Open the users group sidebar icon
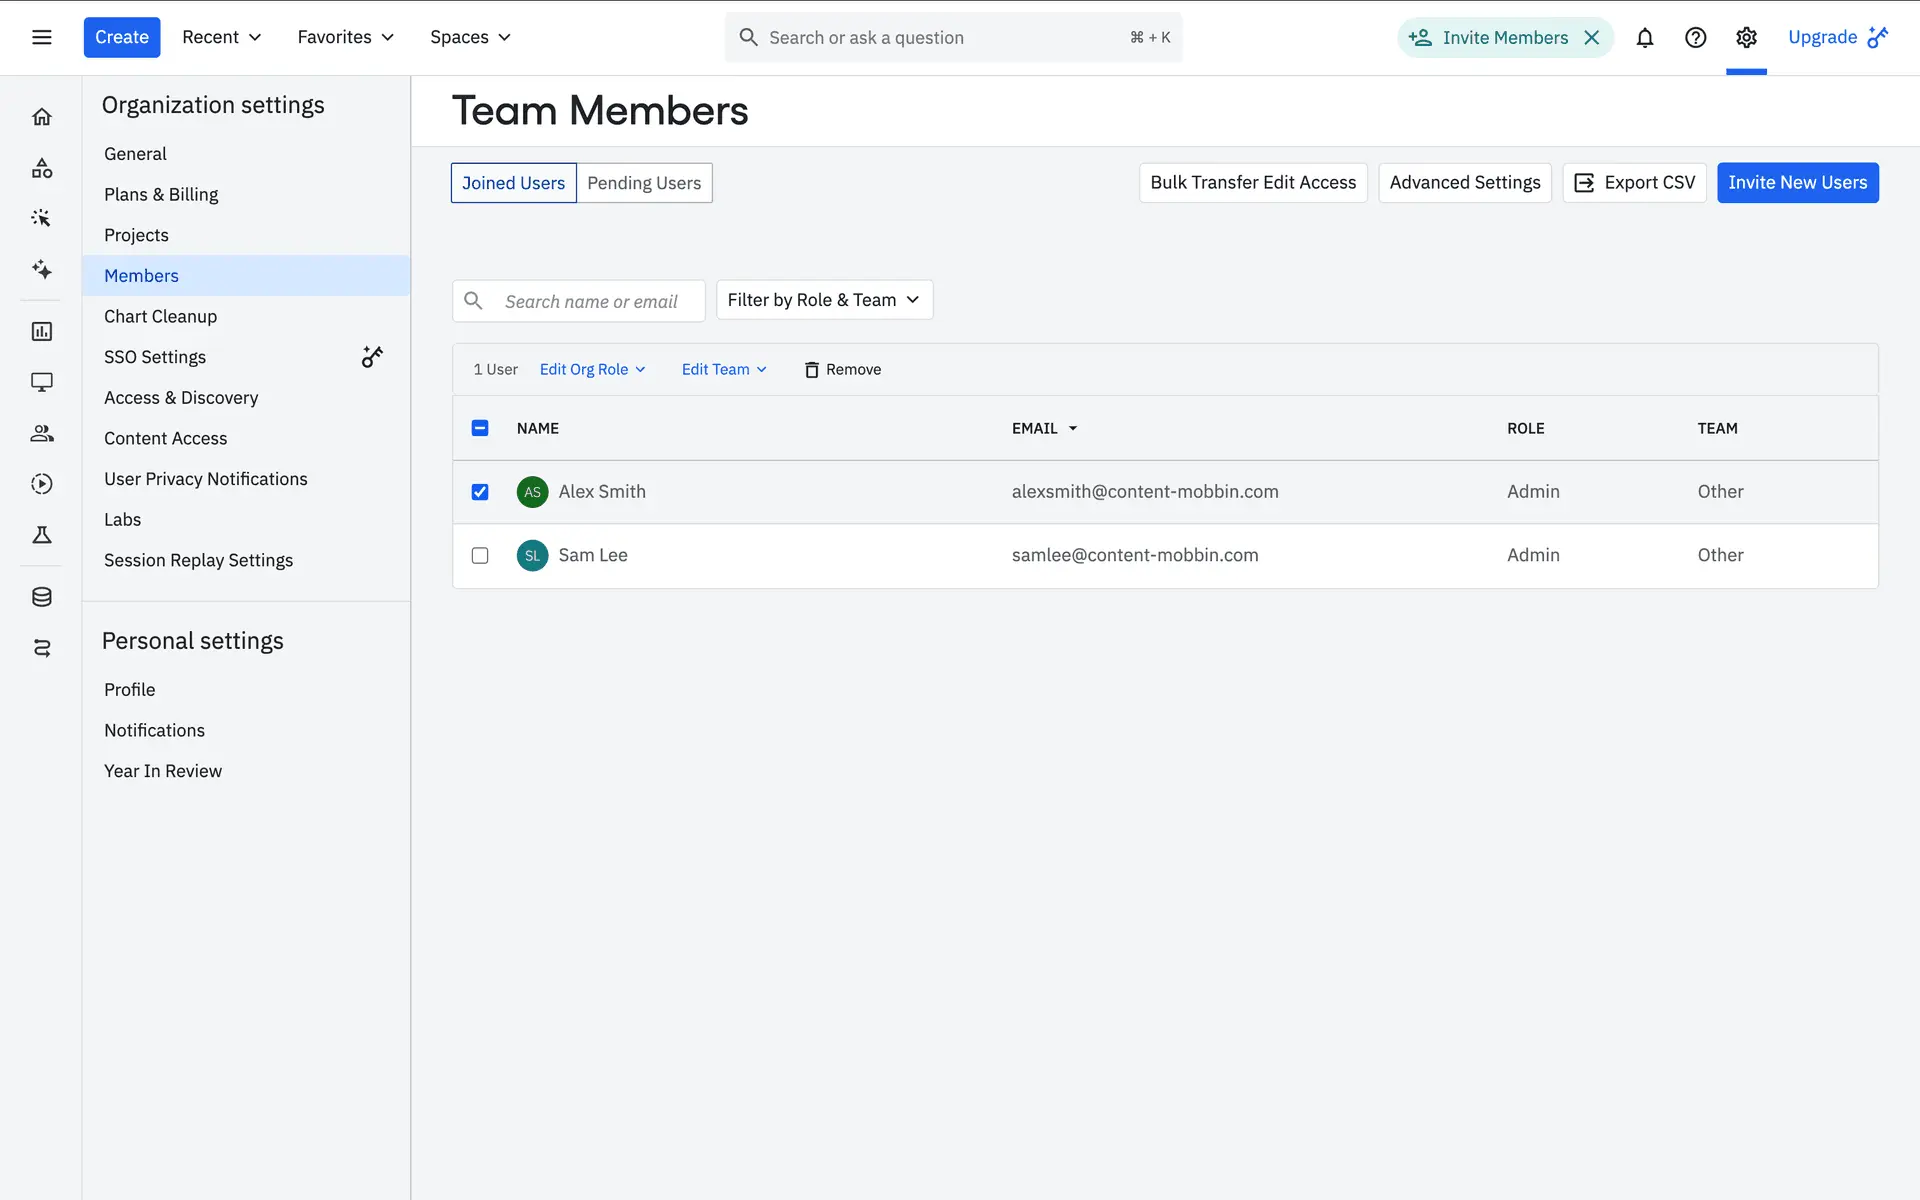This screenshot has width=1920, height=1200. (x=42, y=433)
